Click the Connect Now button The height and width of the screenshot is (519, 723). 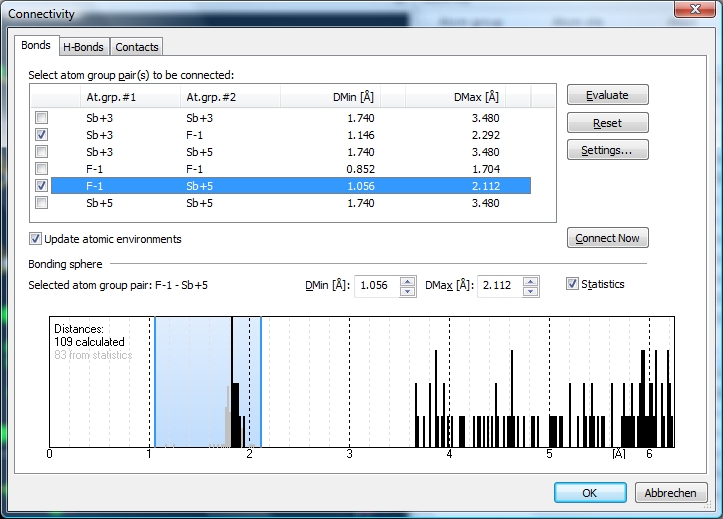pos(607,238)
